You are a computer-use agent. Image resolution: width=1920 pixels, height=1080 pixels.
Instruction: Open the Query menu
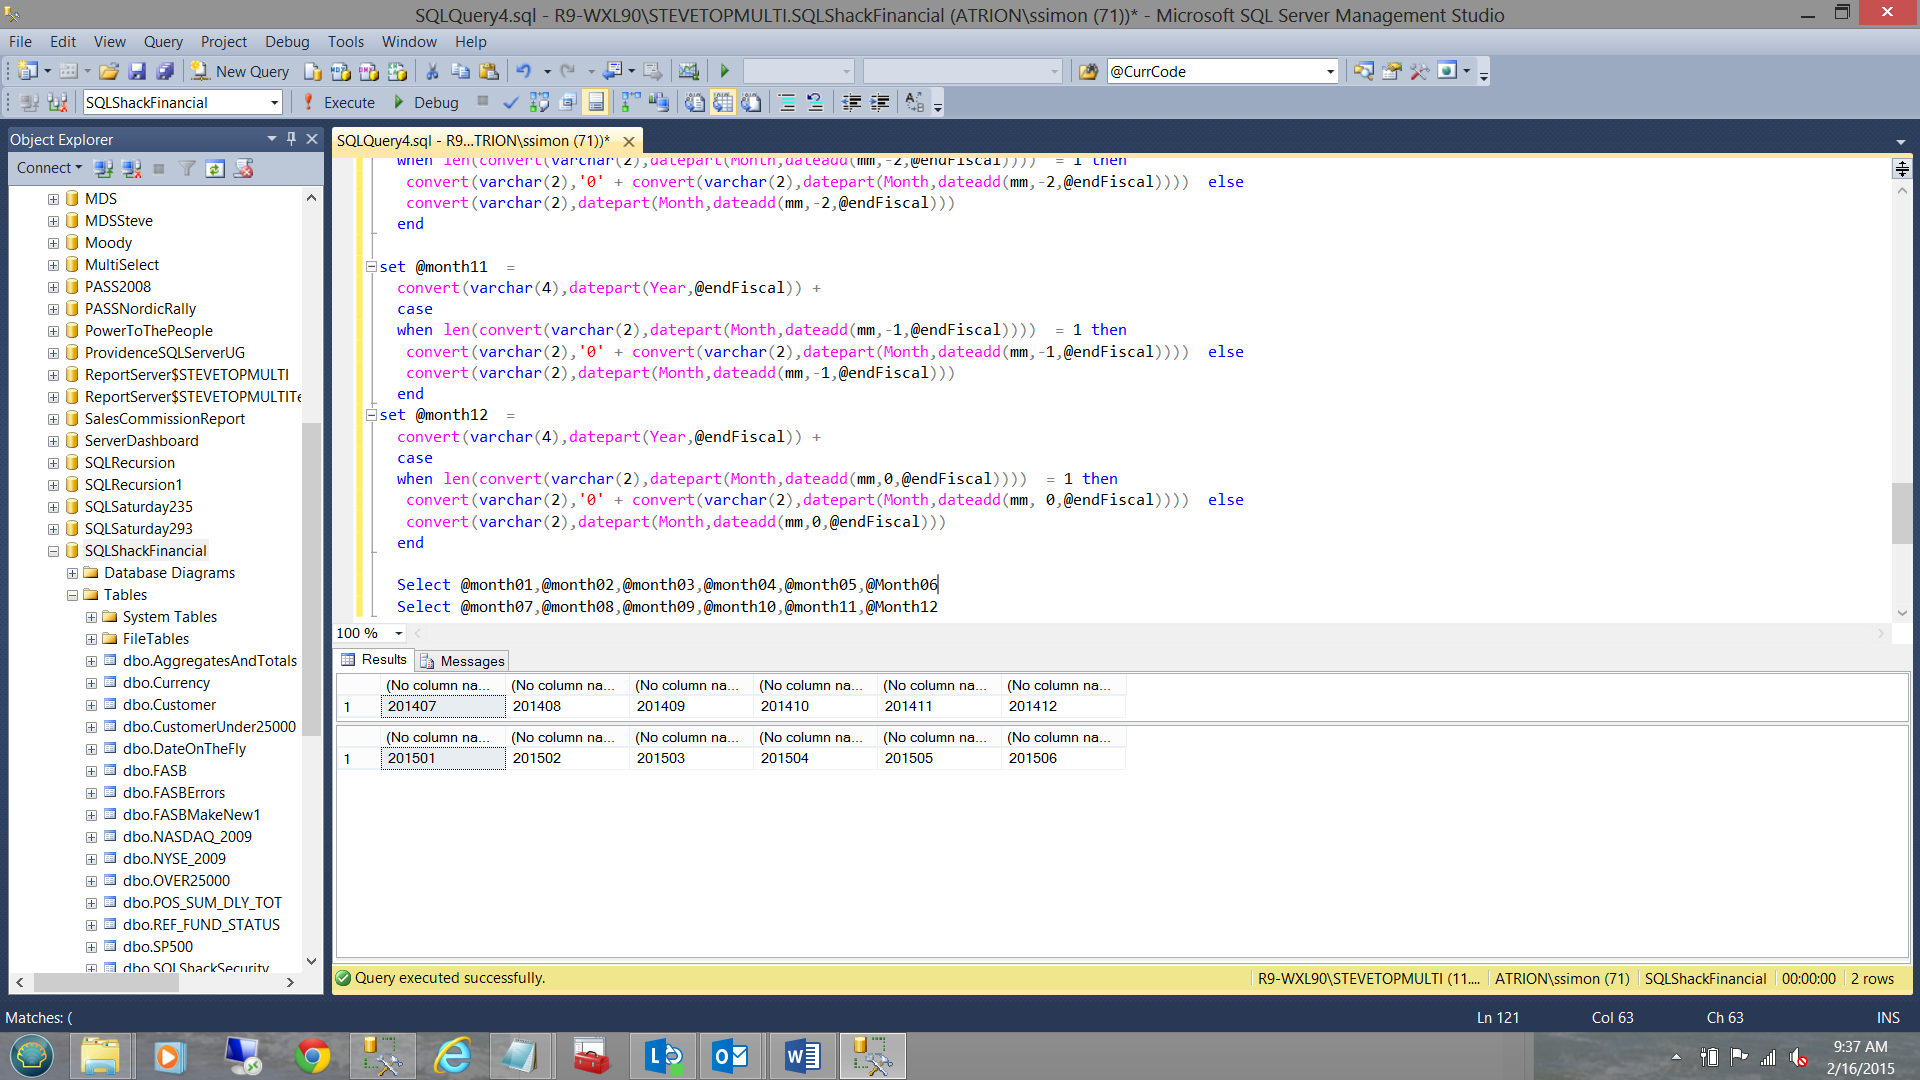162,41
